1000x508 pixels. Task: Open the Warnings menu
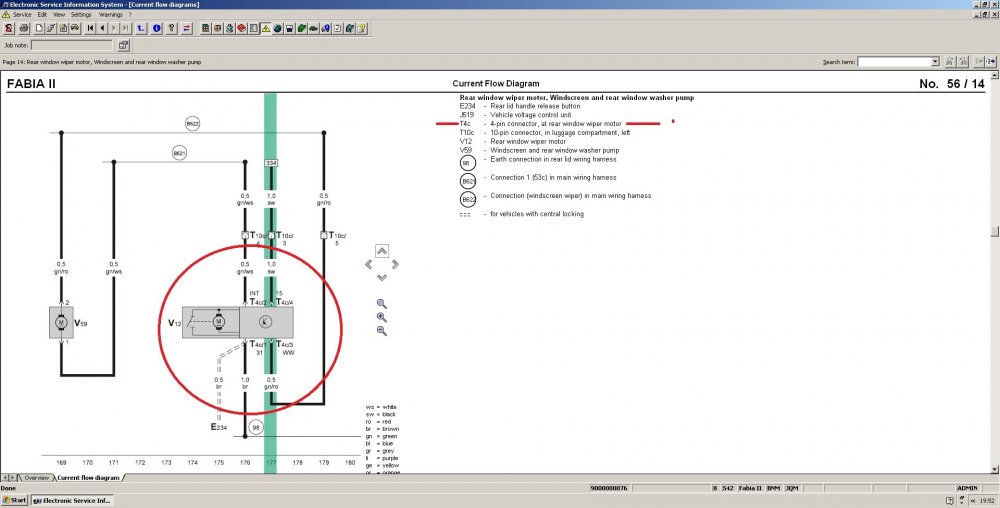point(111,14)
